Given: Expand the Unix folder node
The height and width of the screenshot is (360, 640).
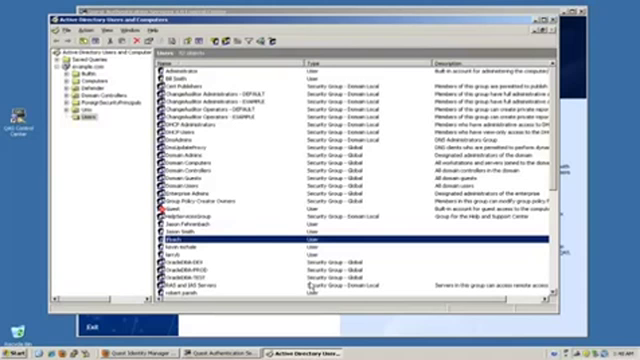Looking at the screenshot, I should pyautogui.click(x=67, y=110).
